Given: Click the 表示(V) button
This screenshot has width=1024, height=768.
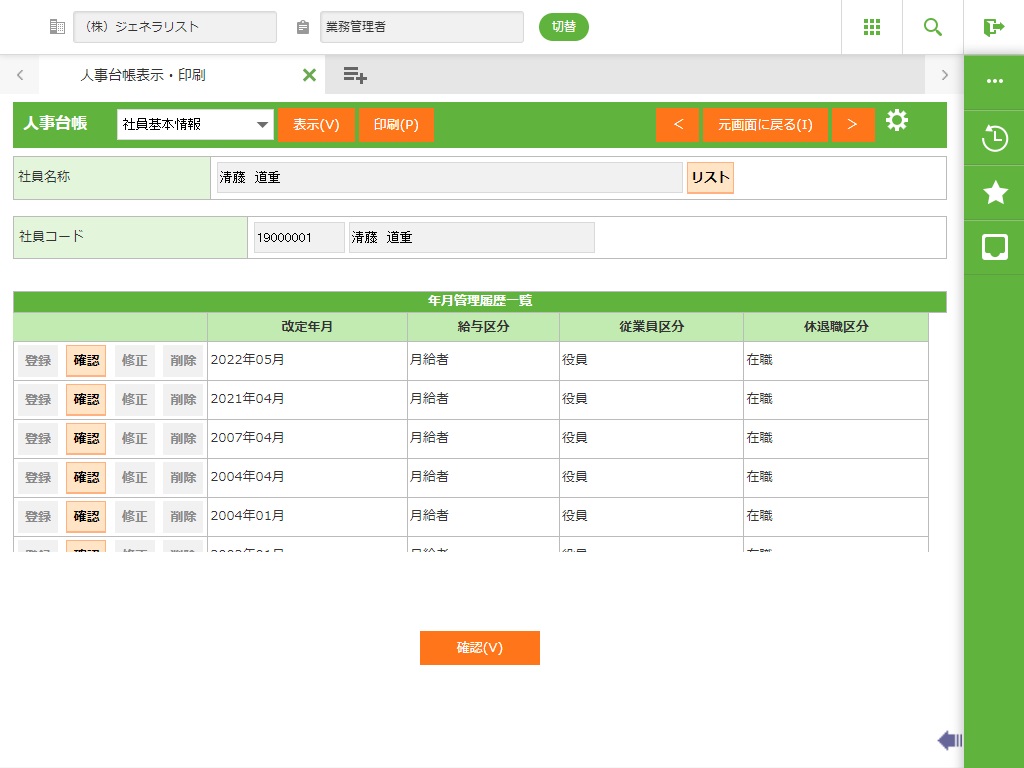Looking at the screenshot, I should pyautogui.click(x=316, y=125).
